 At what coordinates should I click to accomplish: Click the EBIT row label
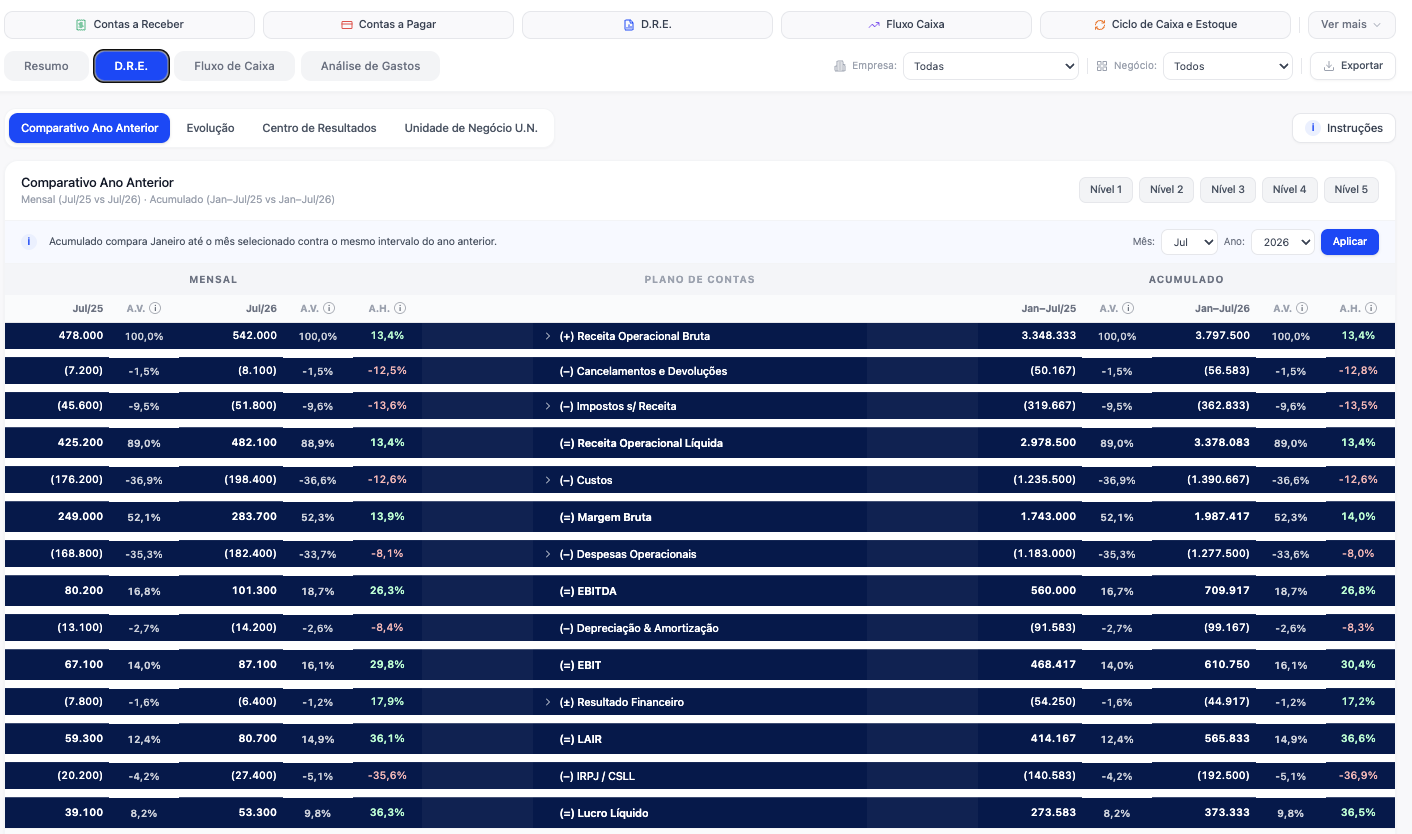click(580, 665)
